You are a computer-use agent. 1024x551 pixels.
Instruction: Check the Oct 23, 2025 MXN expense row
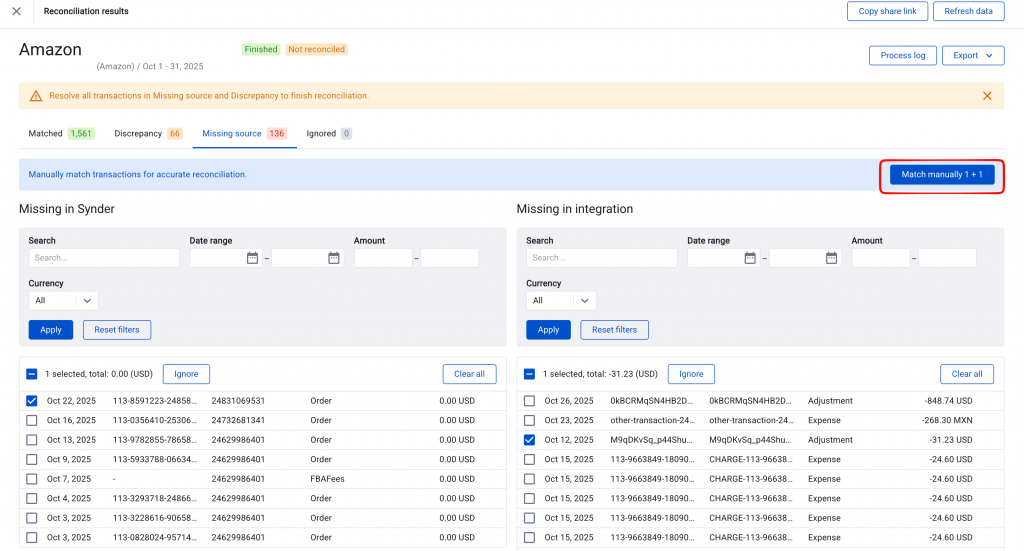coord(529,420)
